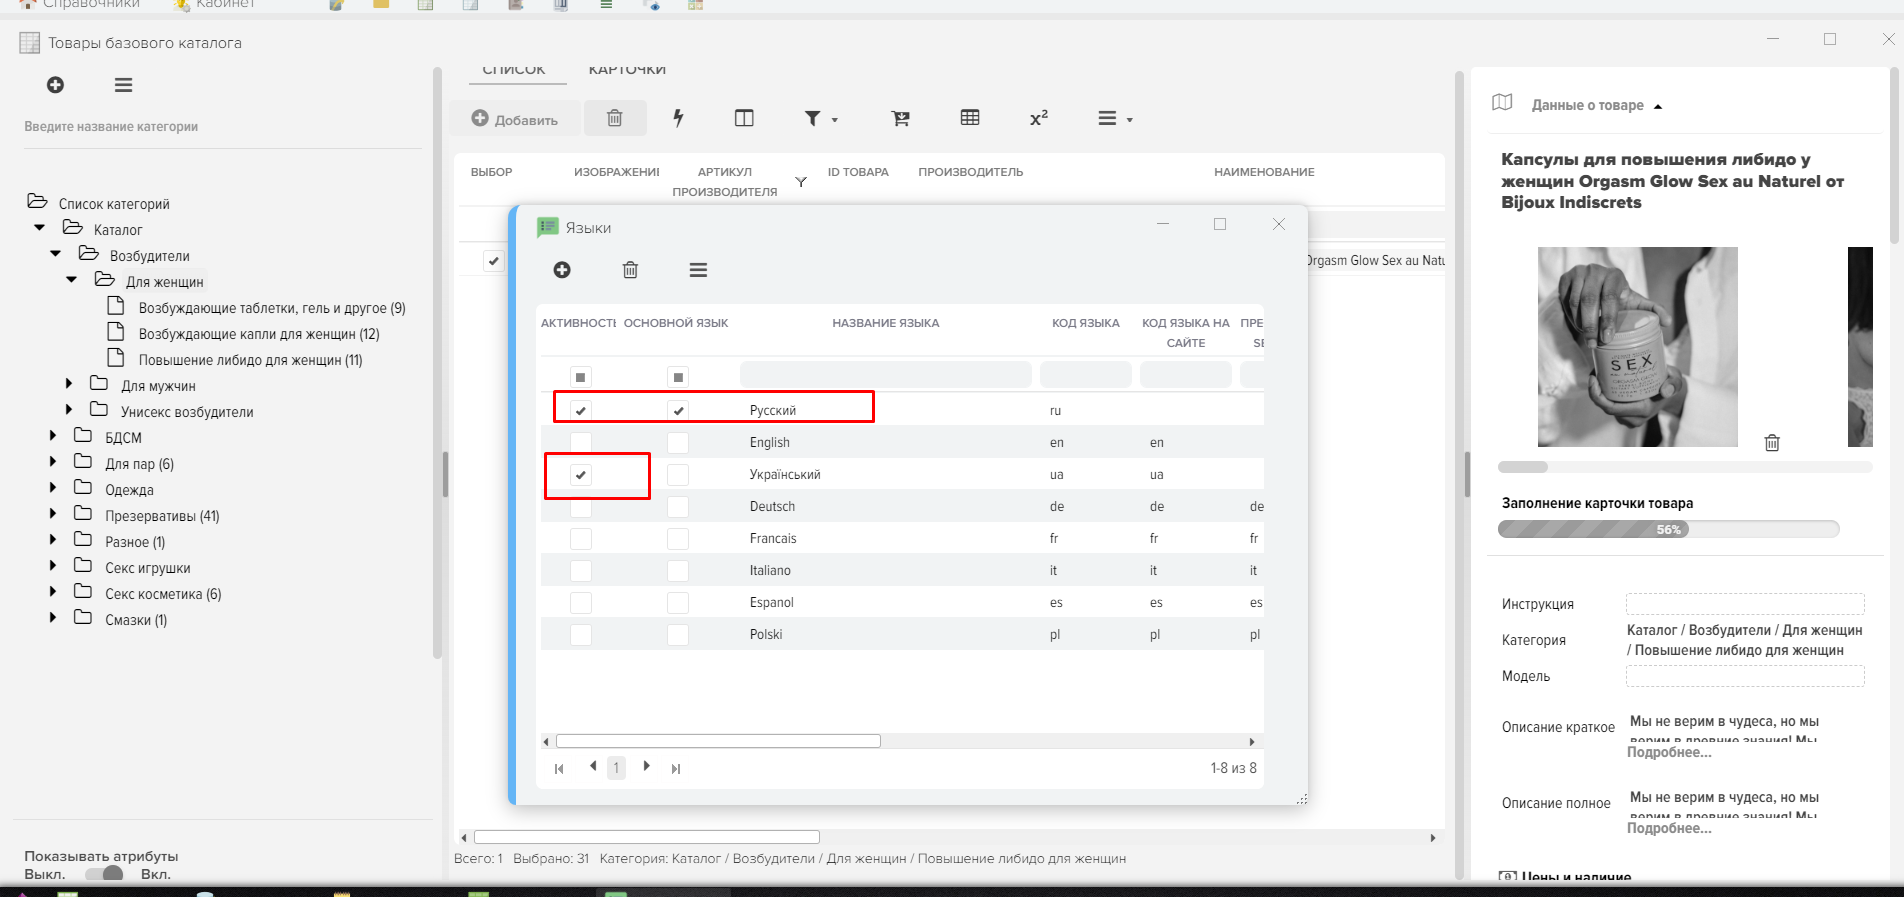Click the table grid icon in toolbar
The height and width of the screenshot is (897, 1904).
970,118
